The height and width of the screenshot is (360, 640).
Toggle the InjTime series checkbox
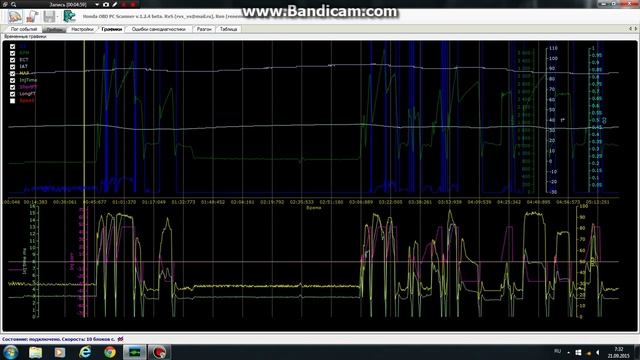tap(12, 80)
